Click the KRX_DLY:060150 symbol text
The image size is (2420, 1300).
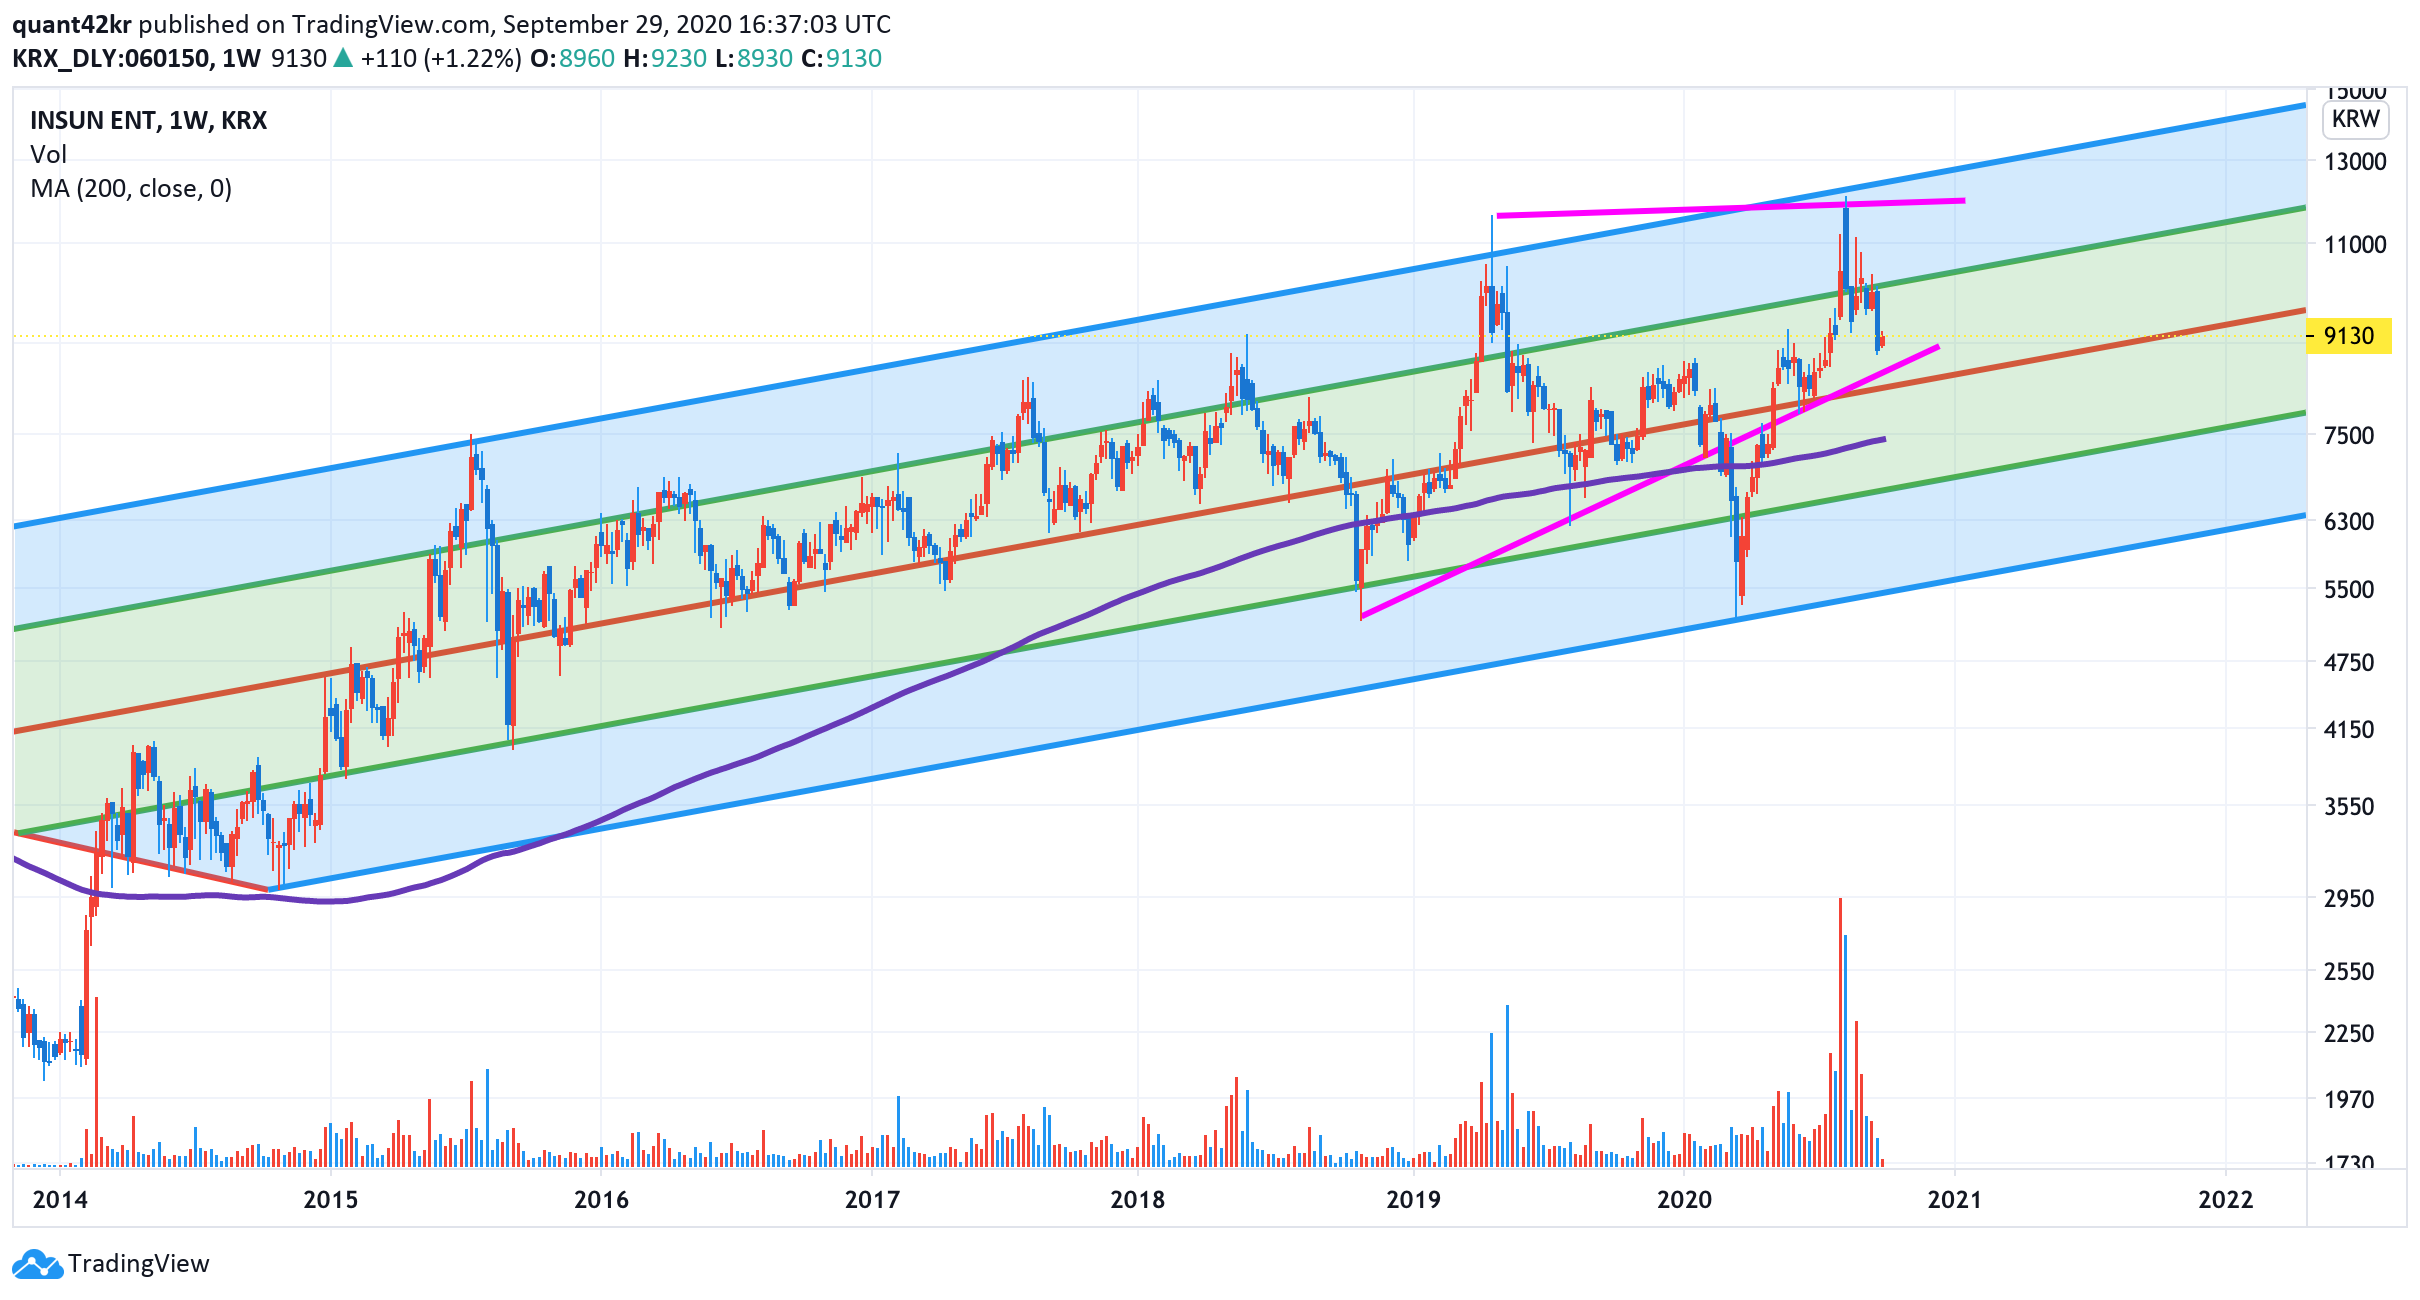(x=110, y=59)
